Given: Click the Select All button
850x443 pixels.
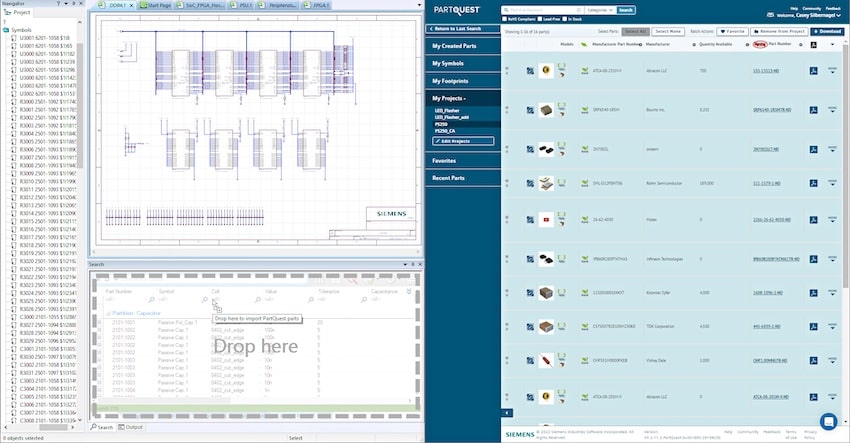Looking at the screenshot, I should [x=635, y=31].
